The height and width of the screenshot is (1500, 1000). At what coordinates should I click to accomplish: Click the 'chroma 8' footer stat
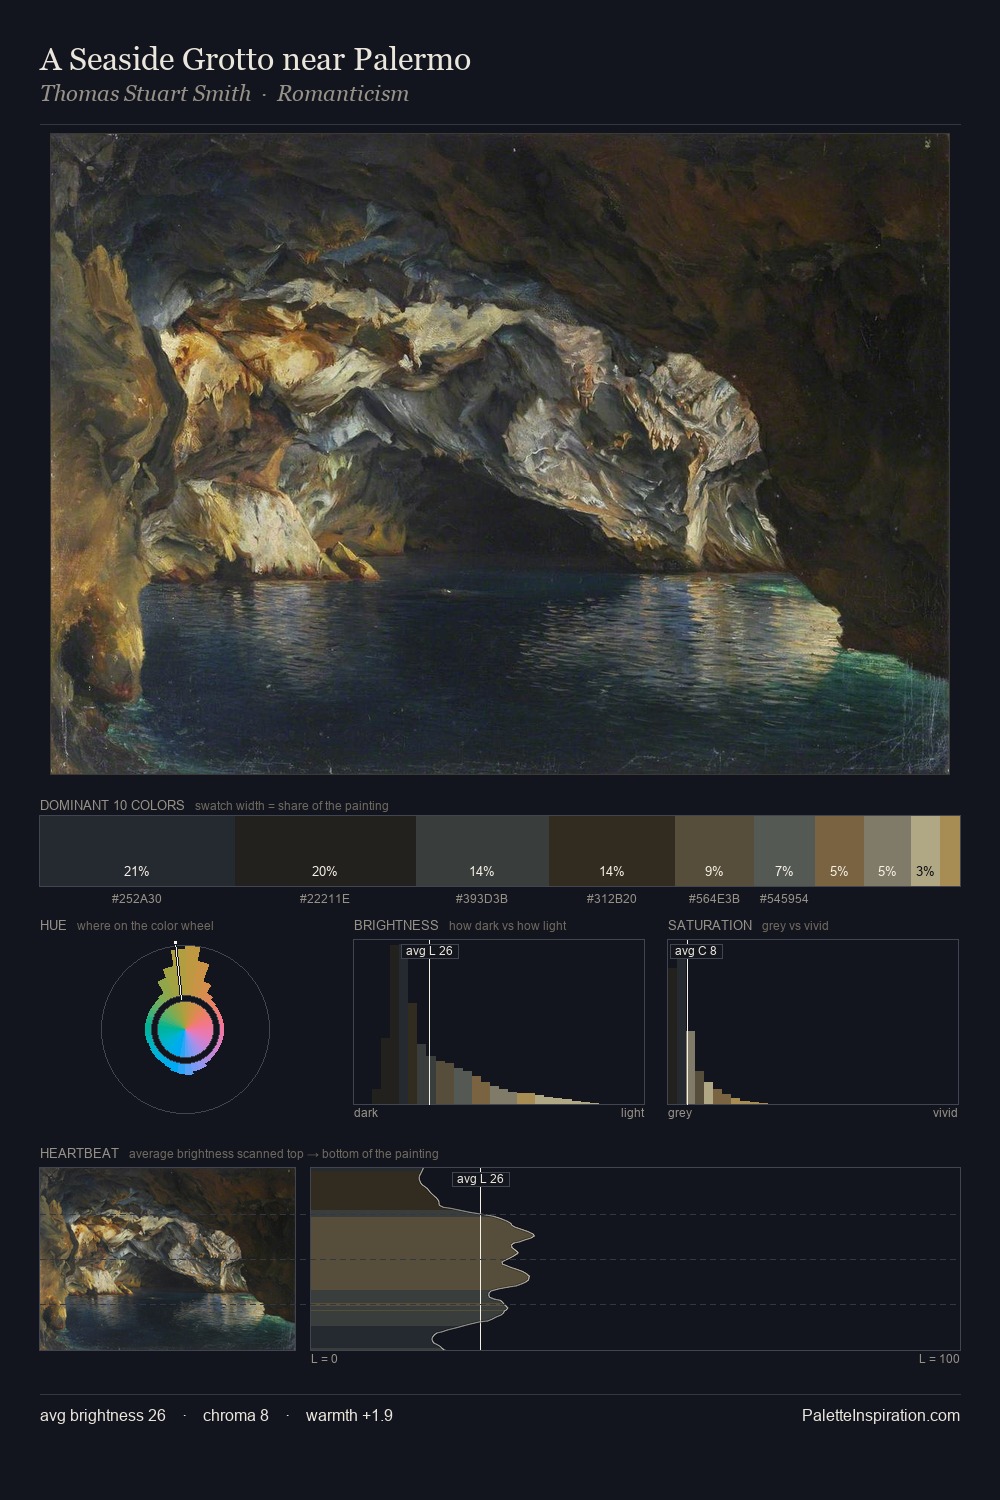235,1415
